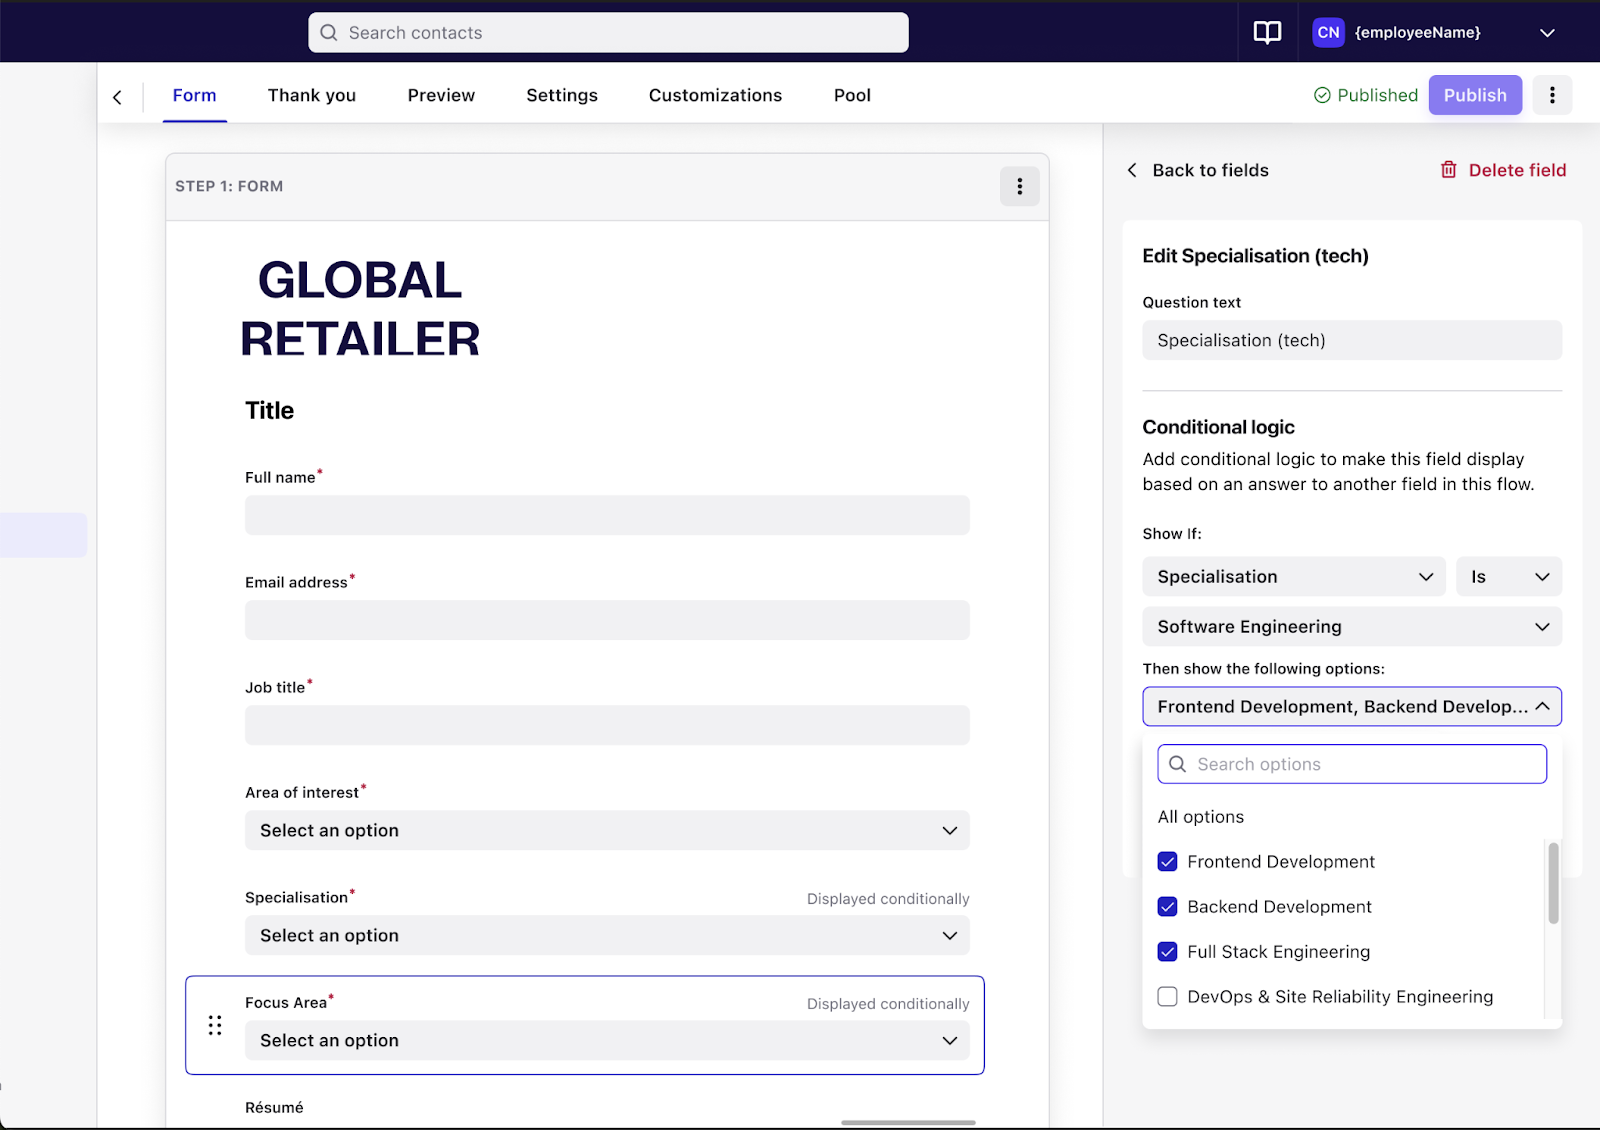Click the form Title heading
The height and width of the screenshot is (1130, 1600).
[x=270, y=411]
